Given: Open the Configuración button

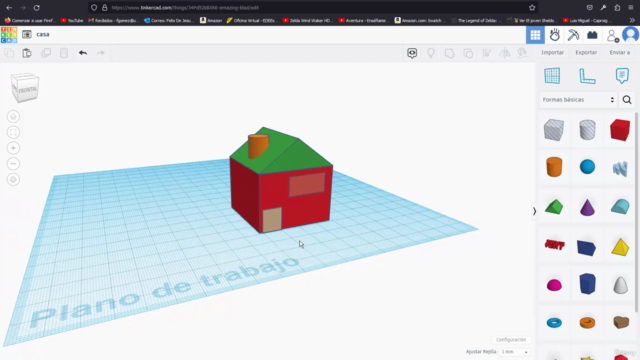Looking at the screenshot, I should [x=511, y=340].
